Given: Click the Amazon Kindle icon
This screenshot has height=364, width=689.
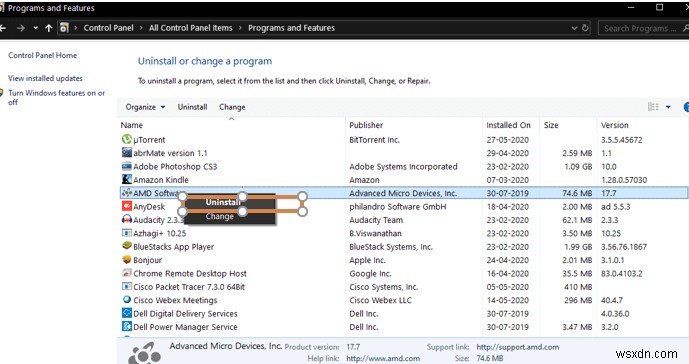Looking at the screenshot, I should (127, 179).
